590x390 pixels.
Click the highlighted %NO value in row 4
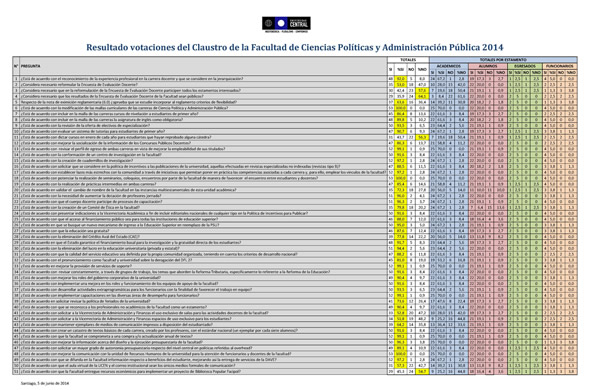click(x=422, y=96)
